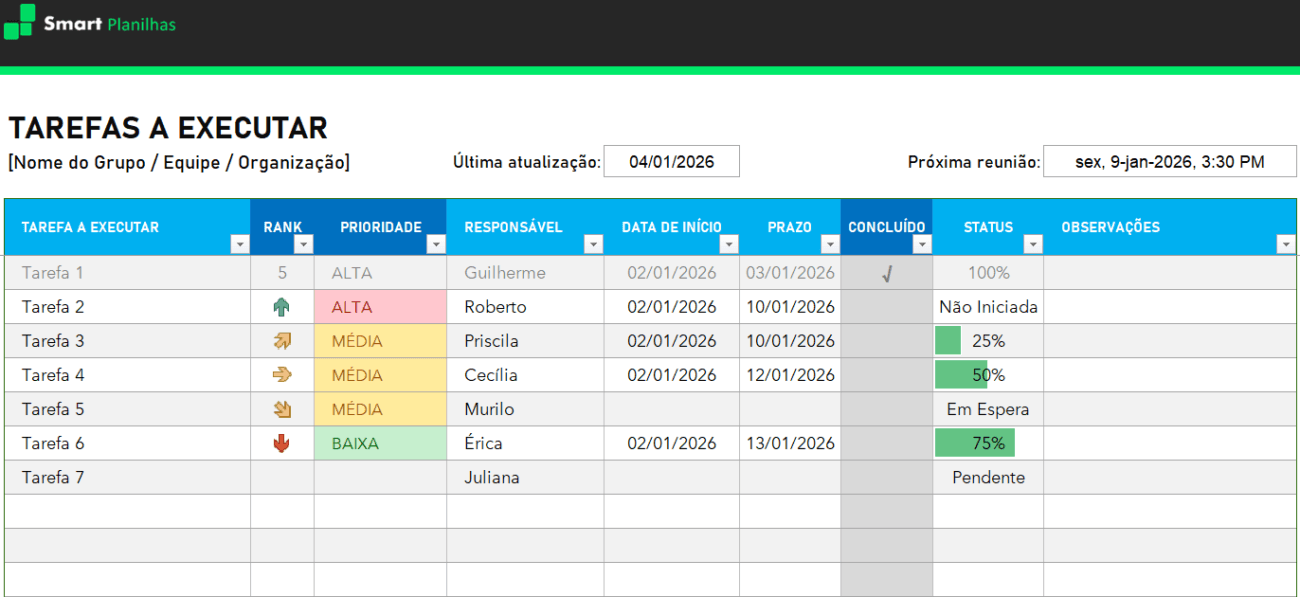Click the Smart Planilhas logo

point(90,22)
